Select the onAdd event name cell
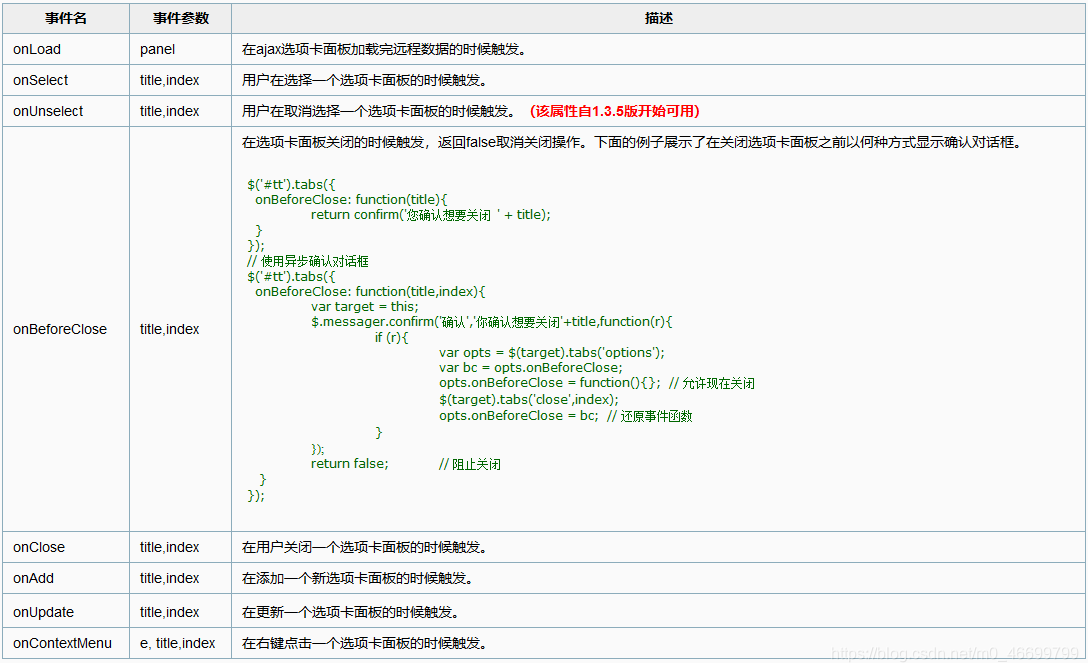 (x=66, y=578)
